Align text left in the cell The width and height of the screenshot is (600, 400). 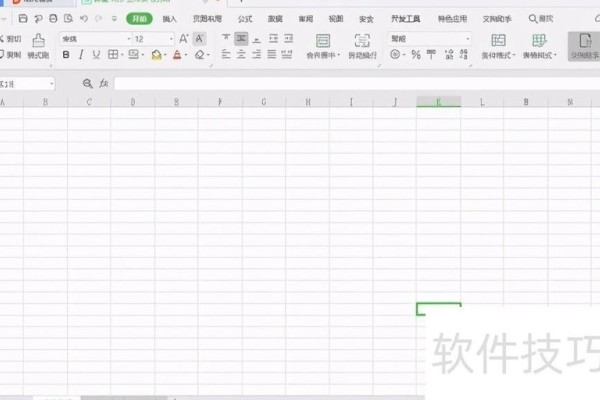coord(226,55)
